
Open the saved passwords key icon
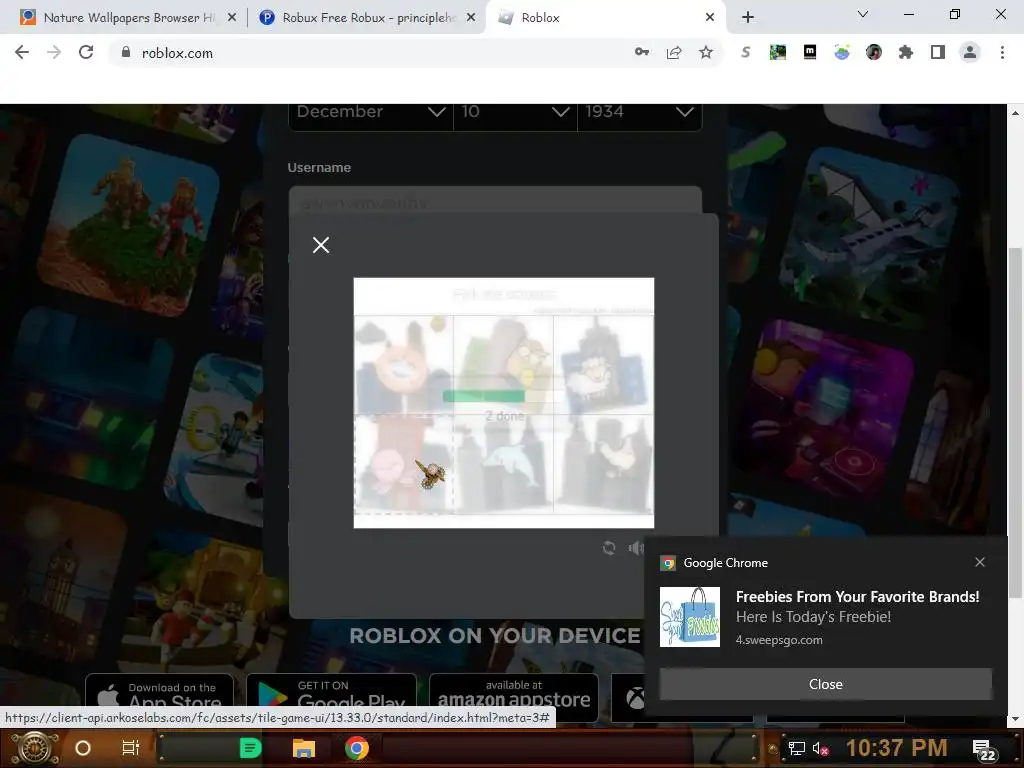641,52
